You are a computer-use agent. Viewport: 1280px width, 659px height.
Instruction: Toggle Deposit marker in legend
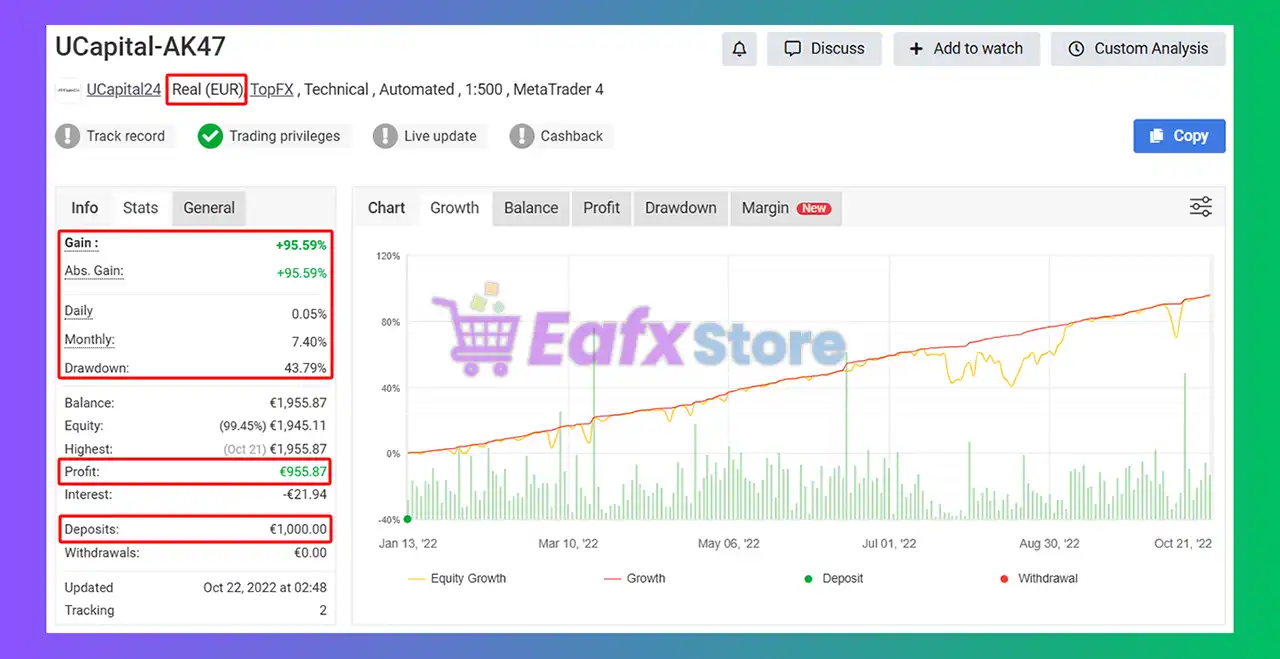[834, 578]
